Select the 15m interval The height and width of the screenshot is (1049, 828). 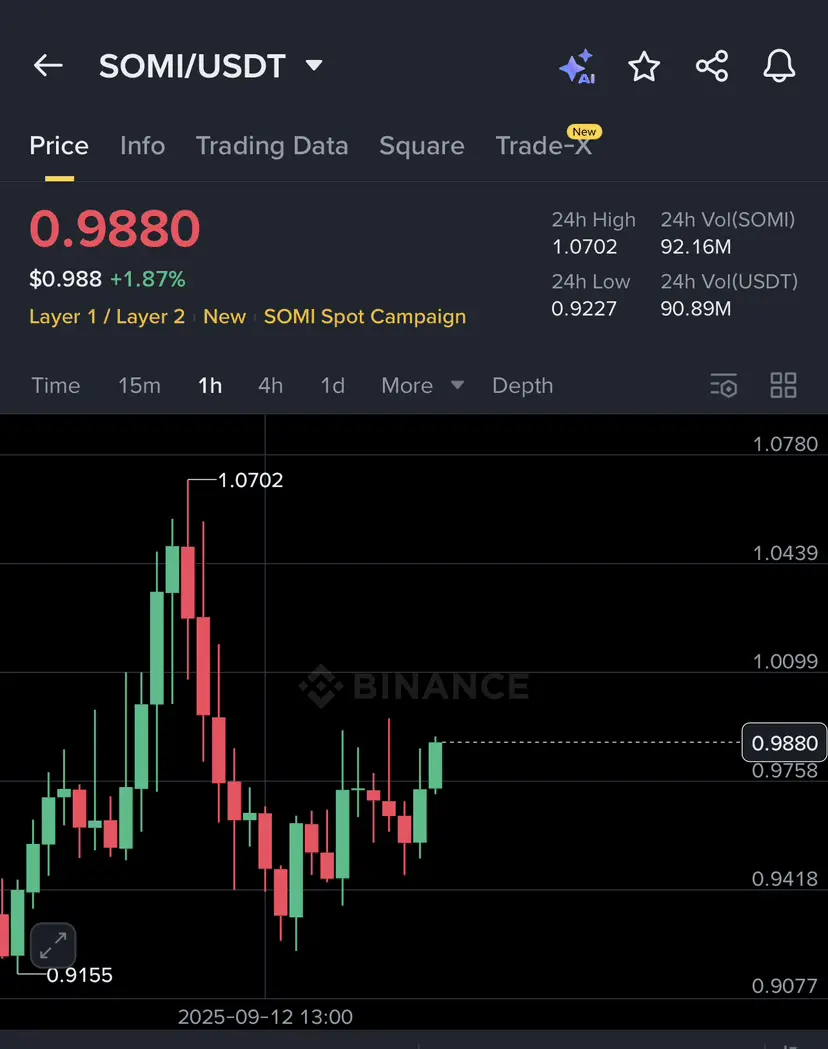coord(139,385)
